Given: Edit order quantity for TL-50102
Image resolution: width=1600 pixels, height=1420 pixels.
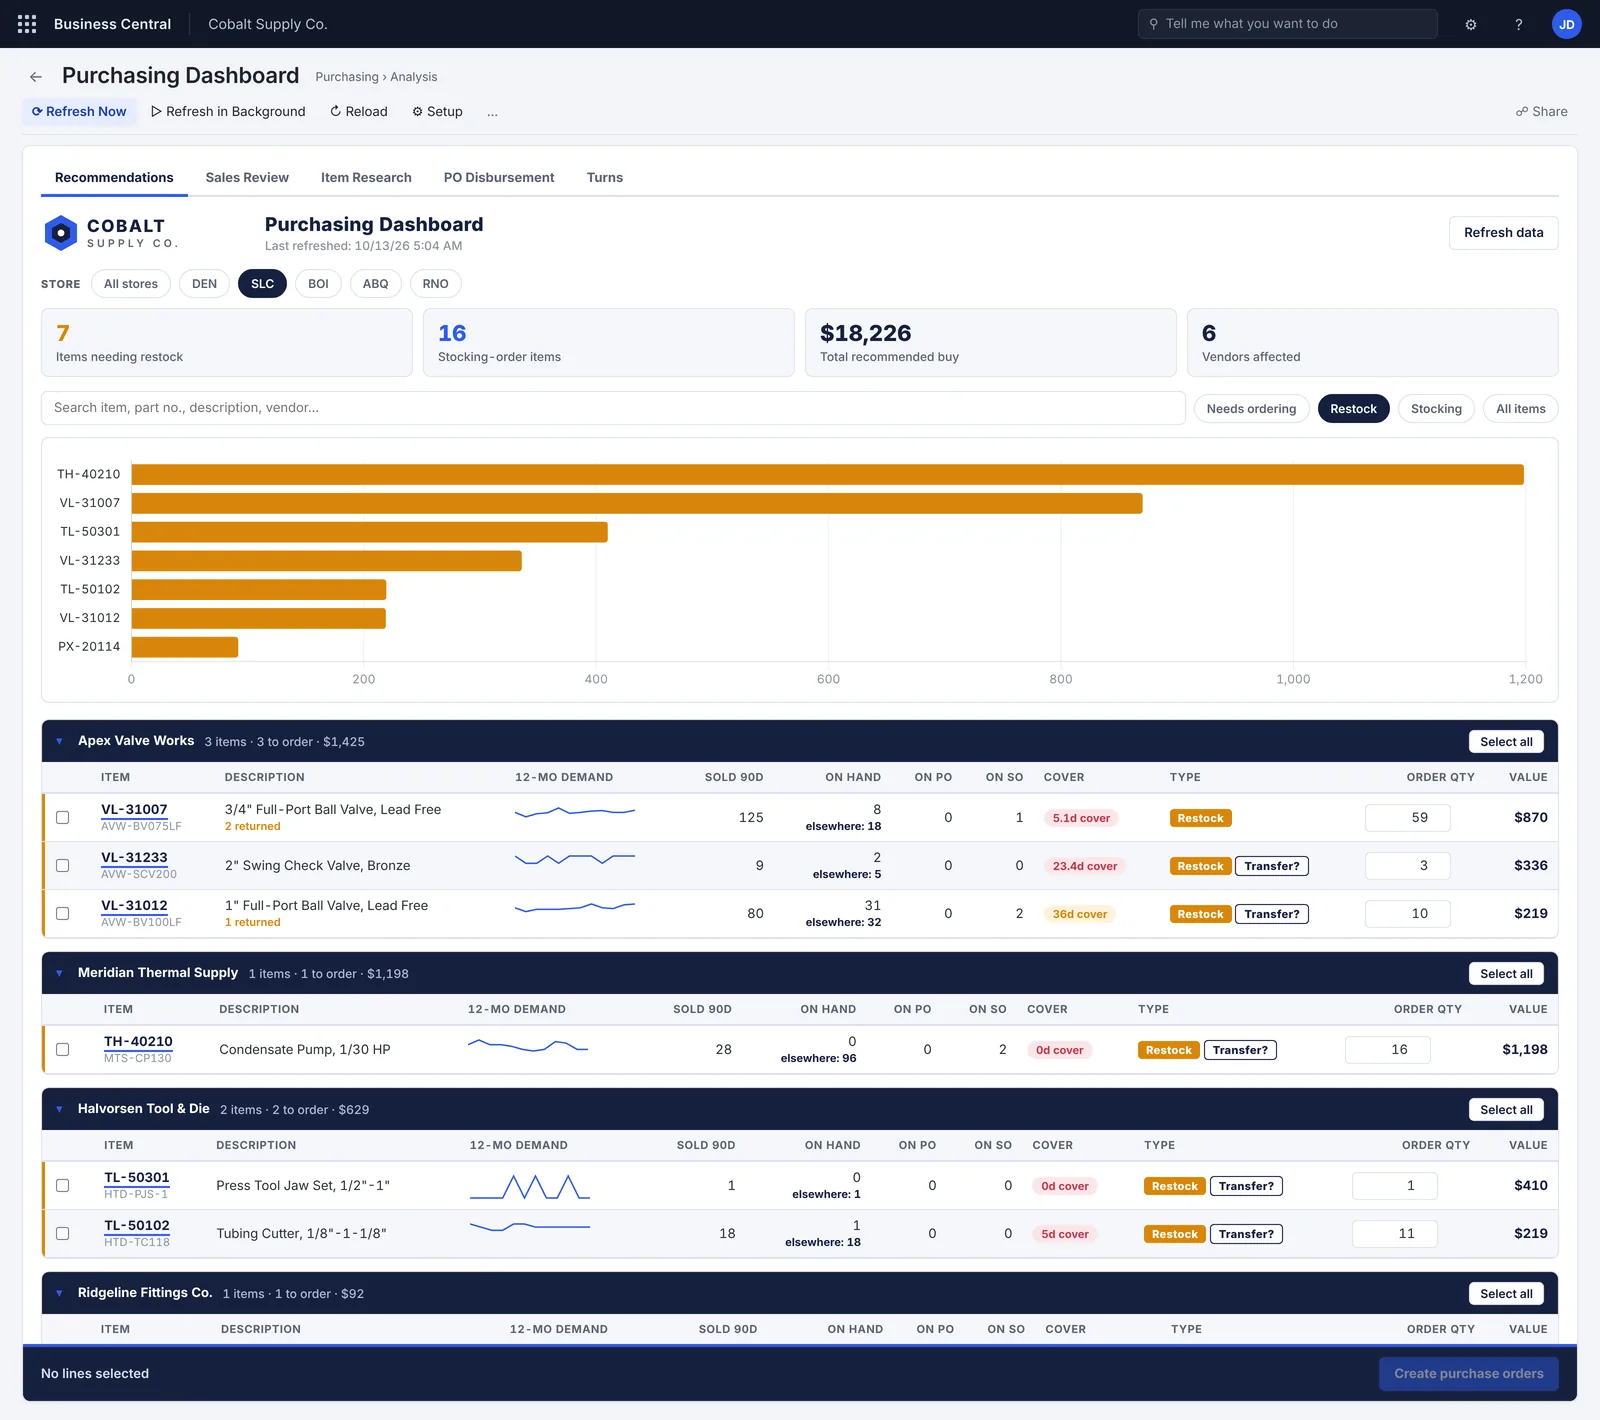Looking at the screenshot, I should click(x=1395, y=1234).
